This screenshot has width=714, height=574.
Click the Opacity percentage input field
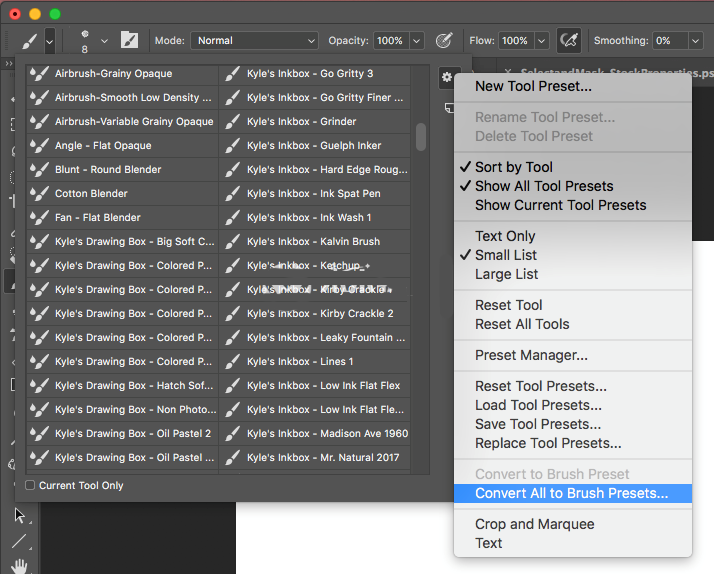pos(389,41)
